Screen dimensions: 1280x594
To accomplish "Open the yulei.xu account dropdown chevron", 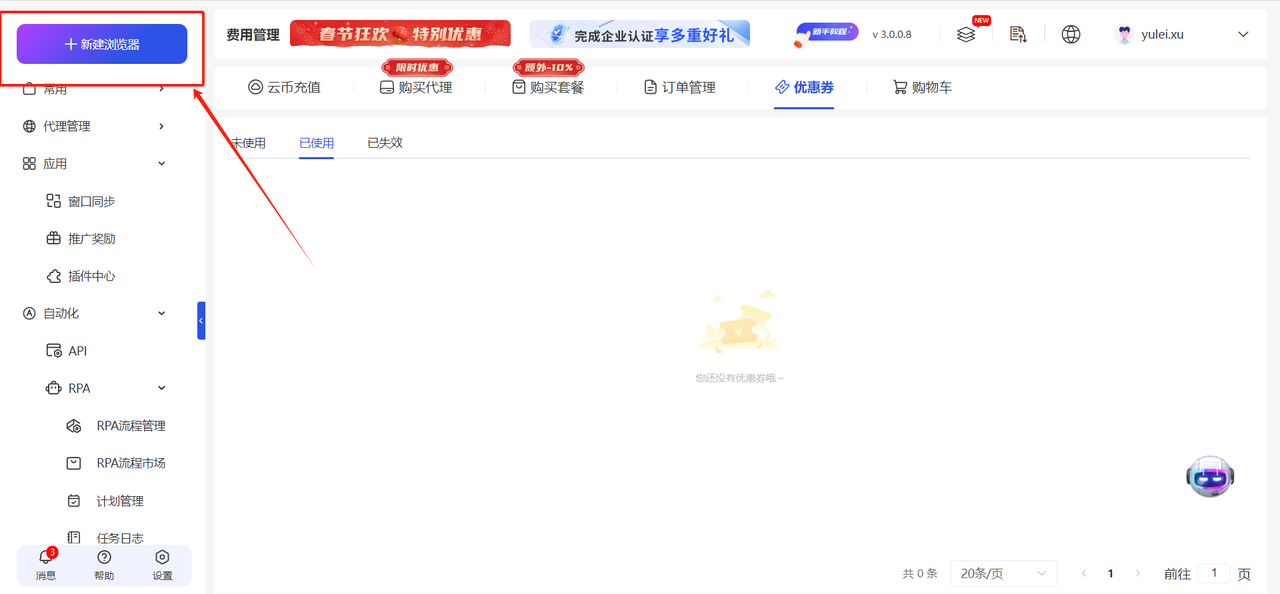I will coord(1243,33).
